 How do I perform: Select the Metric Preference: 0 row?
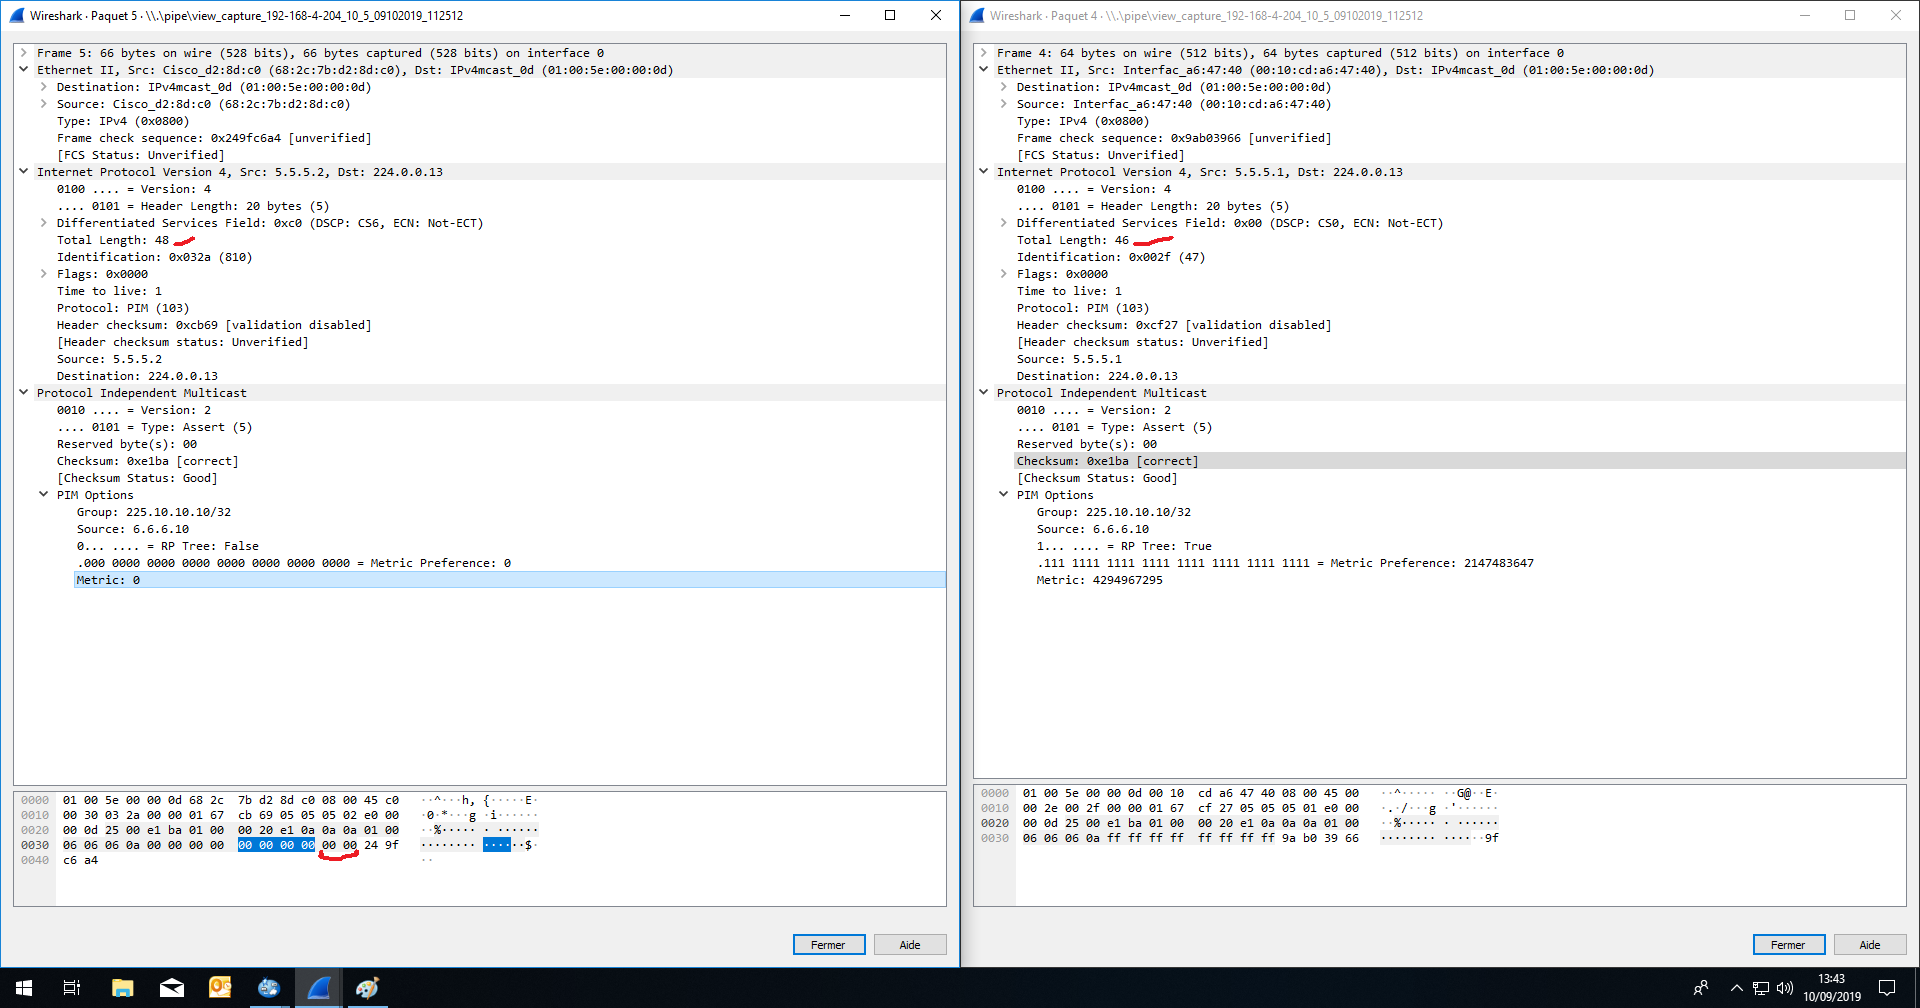point(294,563)
